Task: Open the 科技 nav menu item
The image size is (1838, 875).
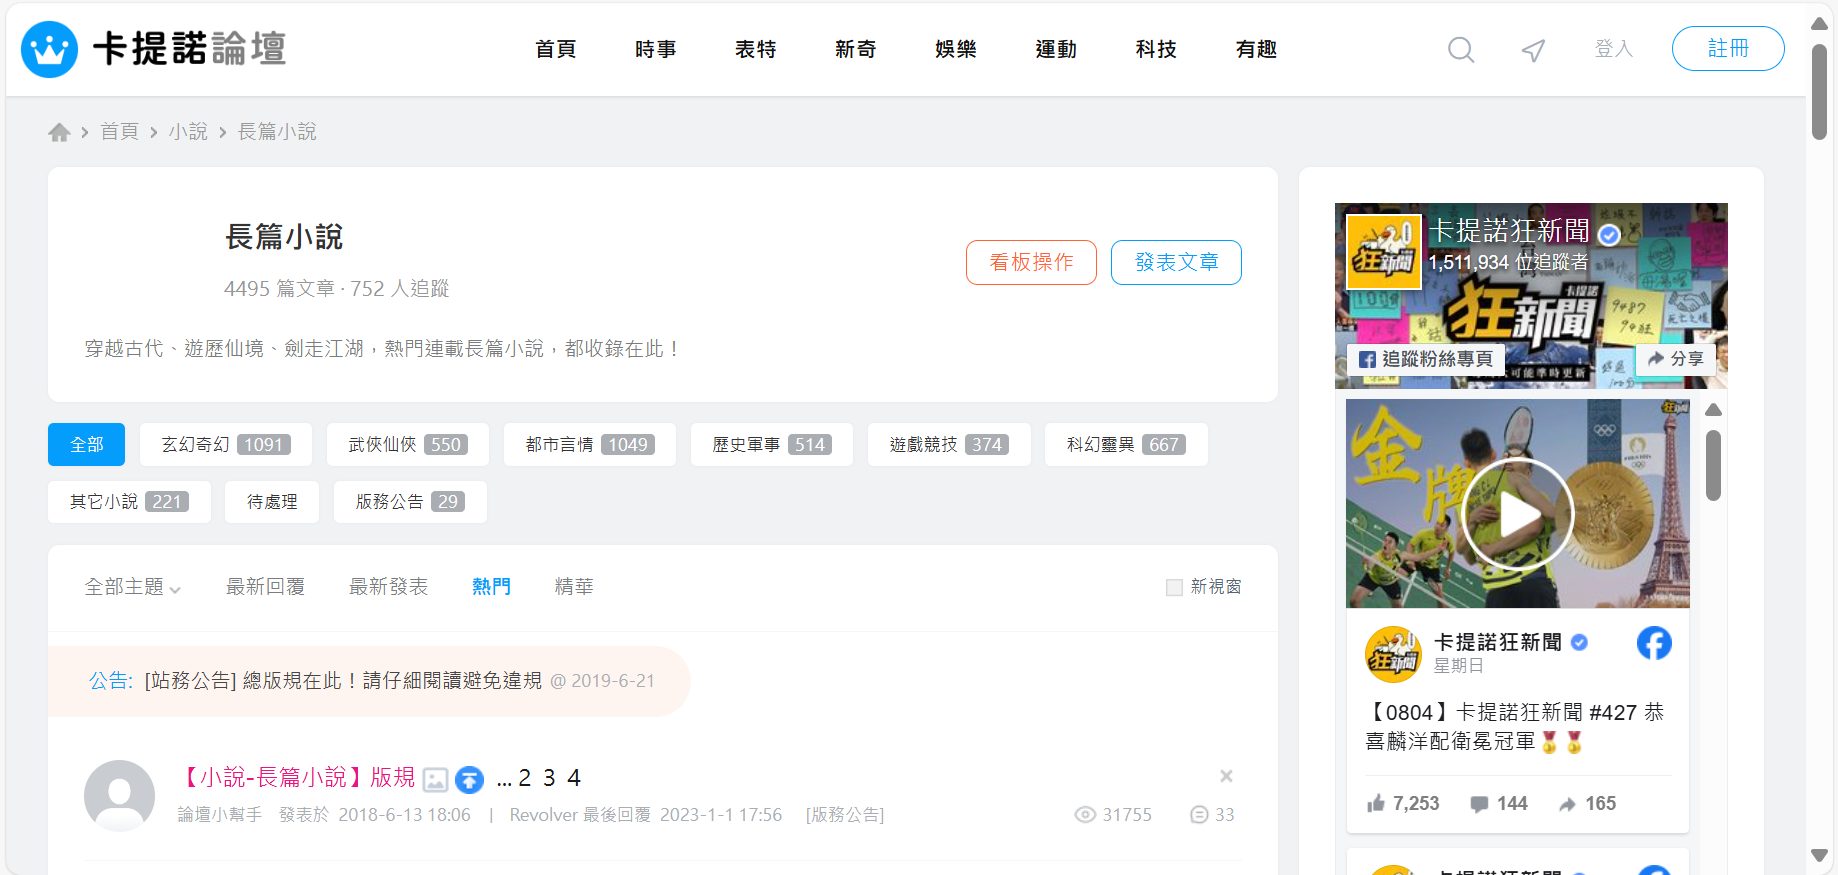Action: (1156, 49)
